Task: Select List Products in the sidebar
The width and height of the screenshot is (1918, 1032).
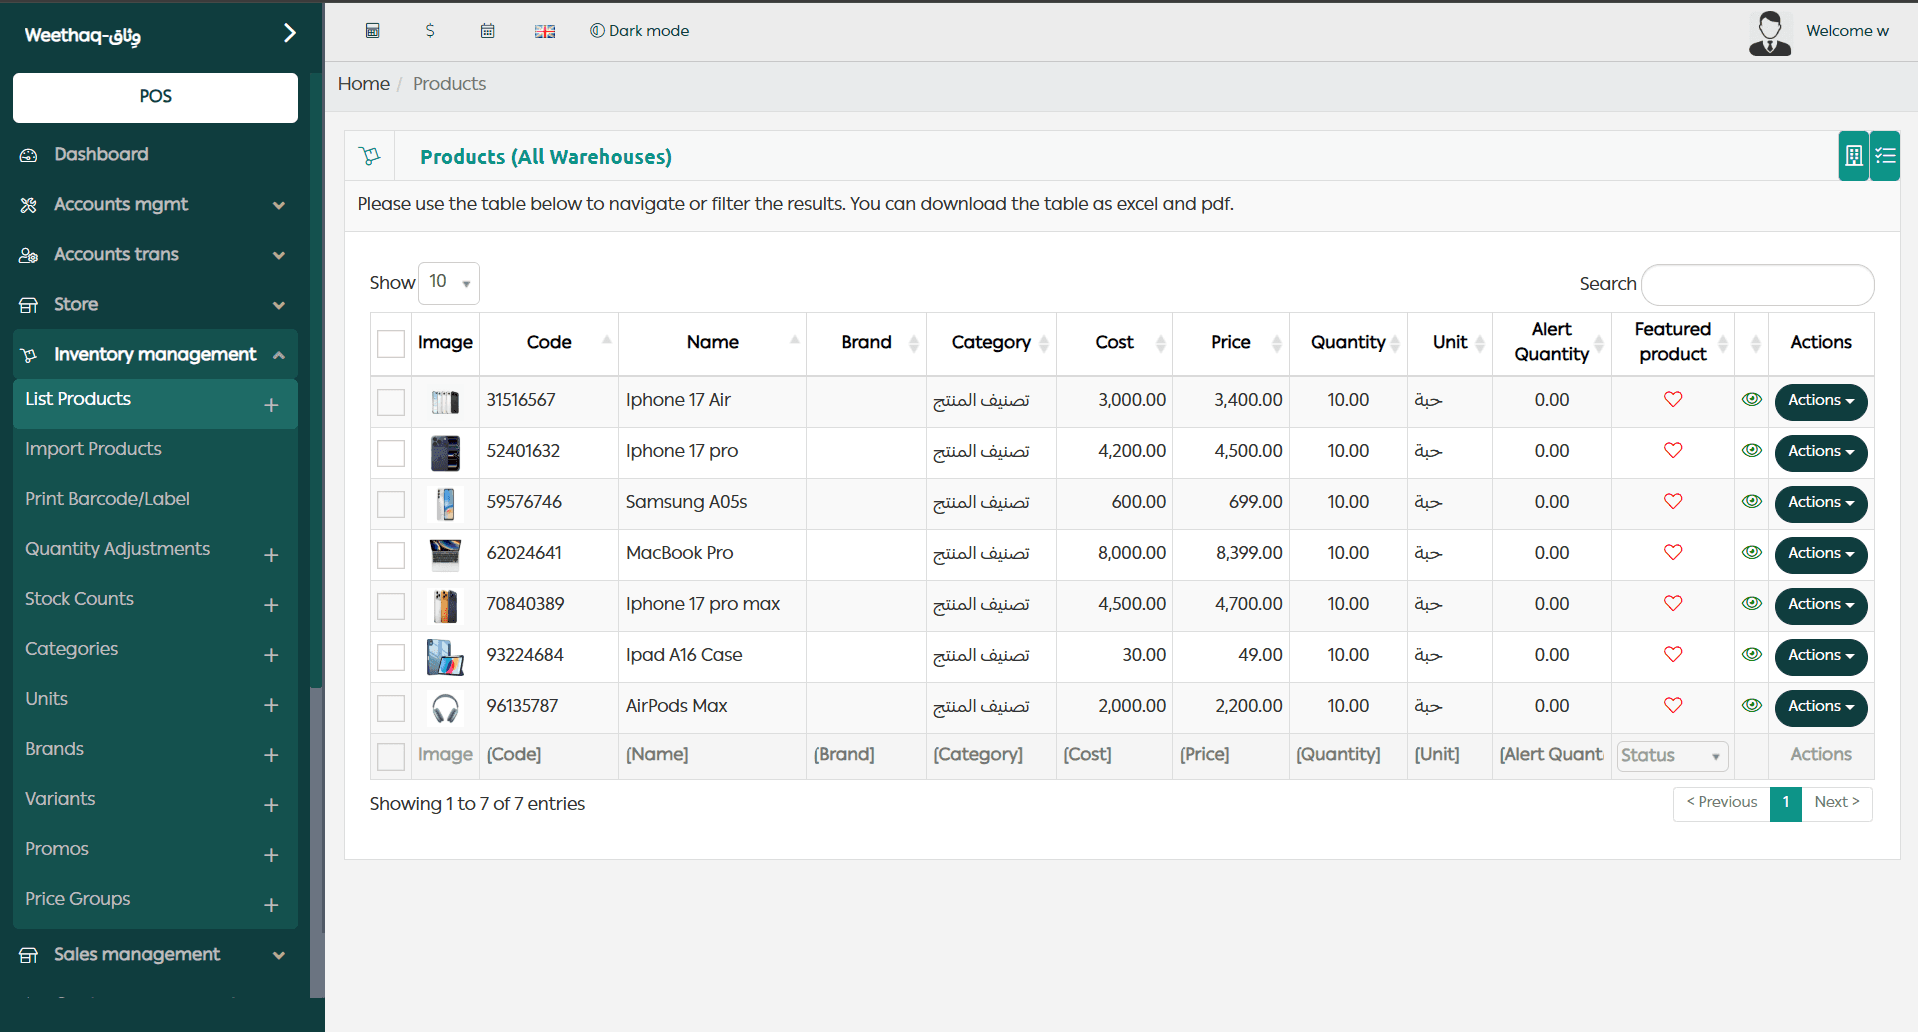Action: pos(77,398)
